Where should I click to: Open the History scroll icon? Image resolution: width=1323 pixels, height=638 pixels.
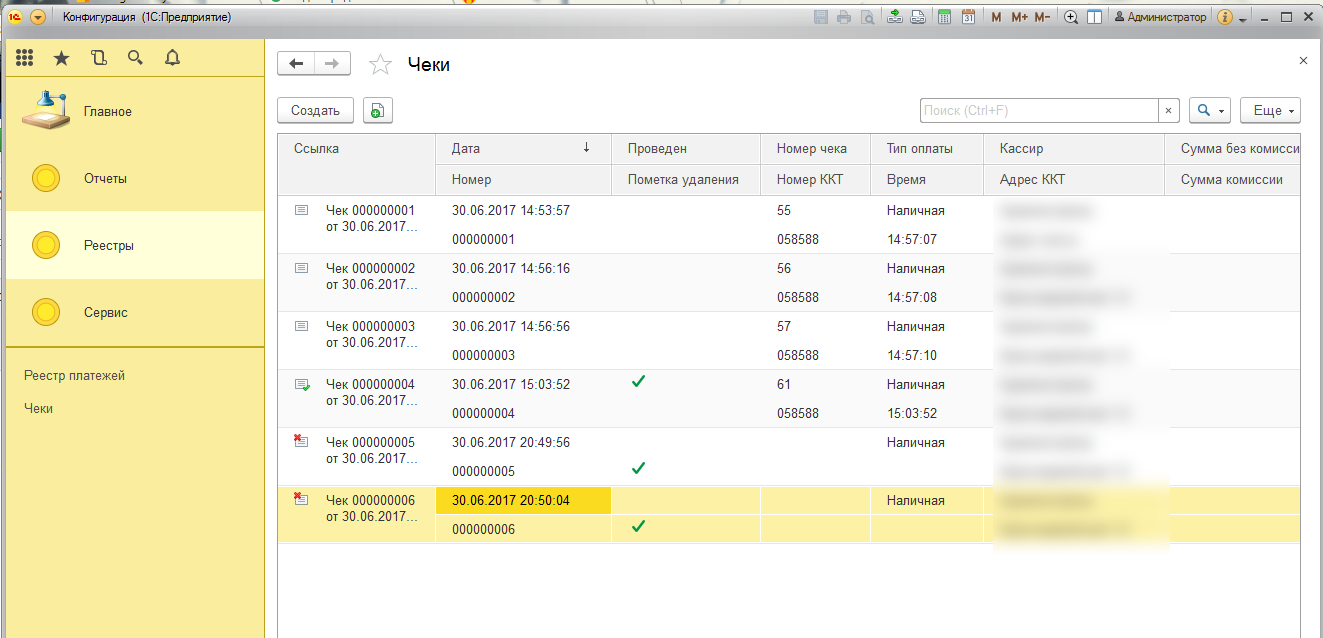click(98, 58)
